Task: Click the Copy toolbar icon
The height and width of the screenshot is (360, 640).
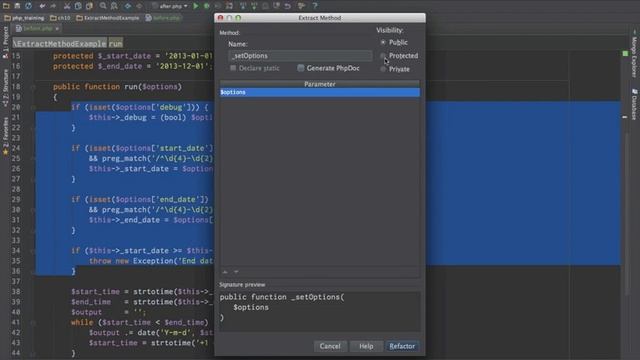Action: coord(78,6)
